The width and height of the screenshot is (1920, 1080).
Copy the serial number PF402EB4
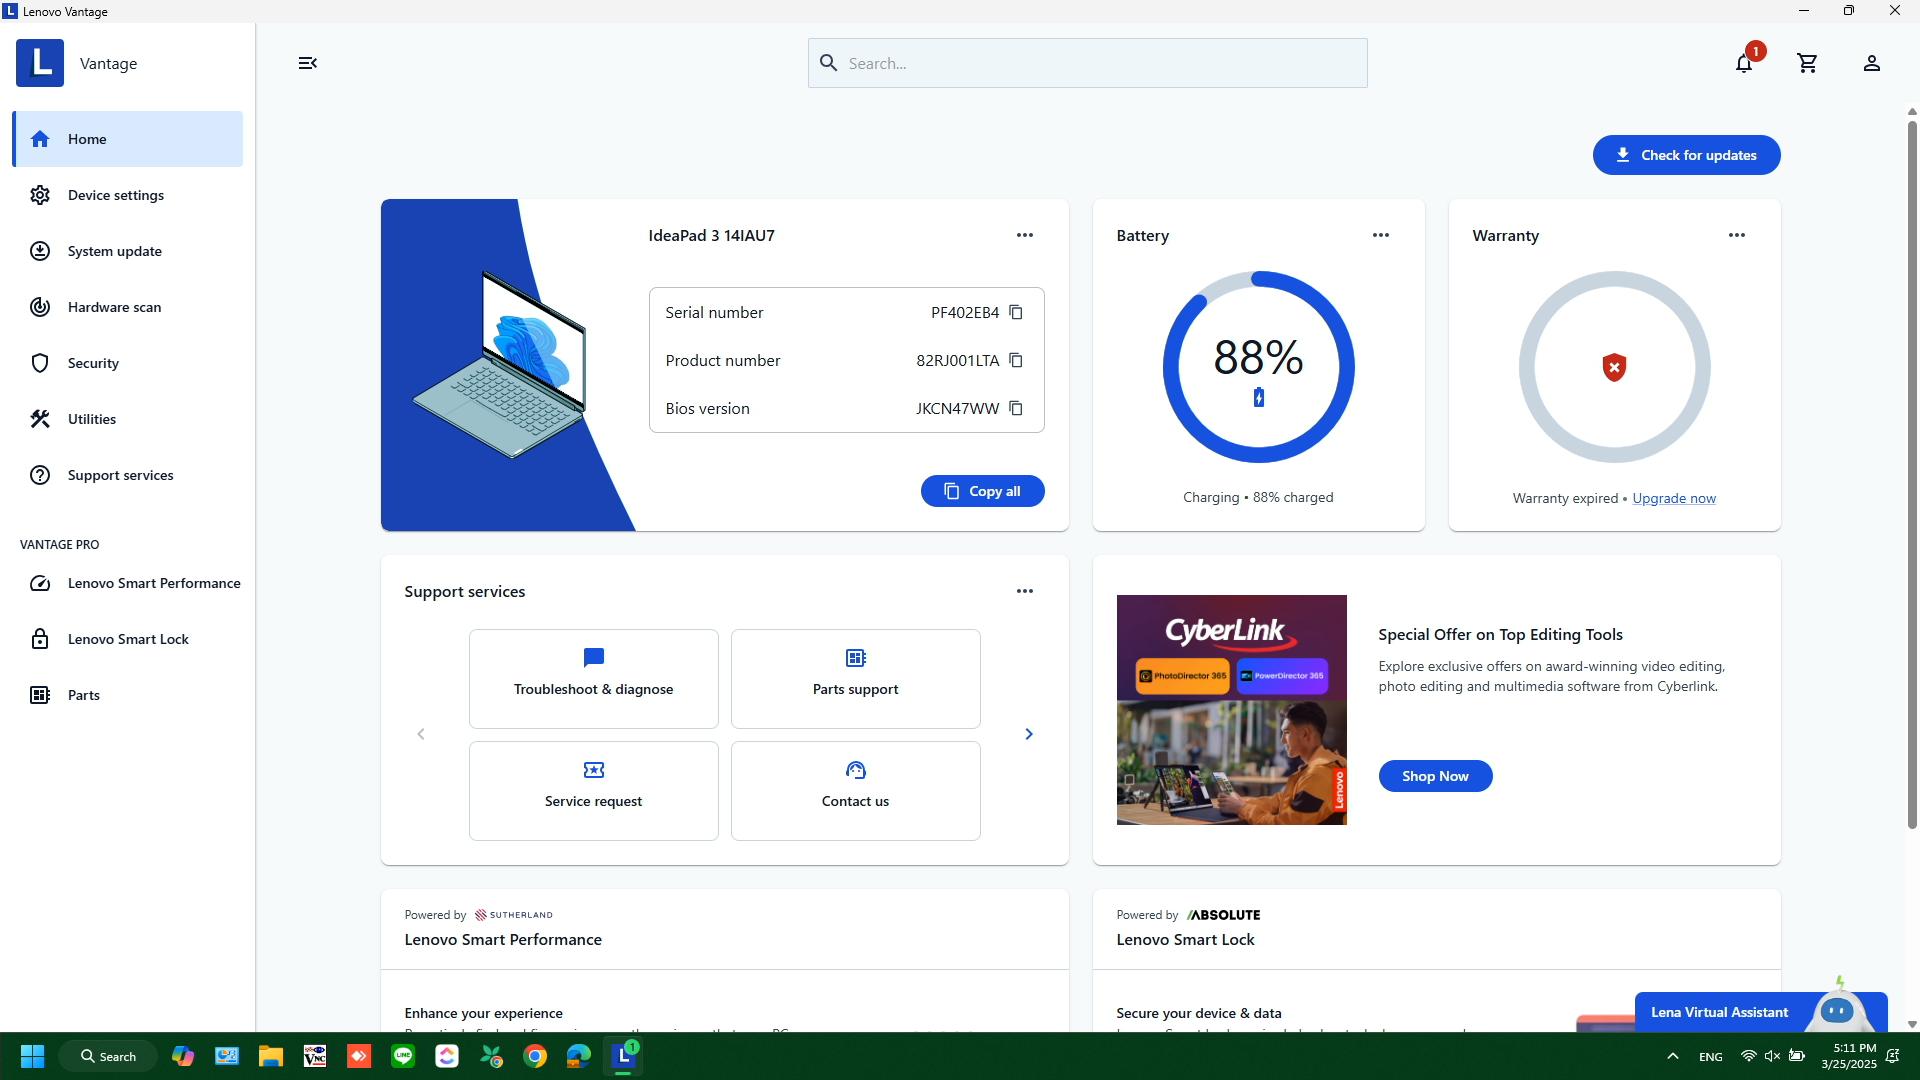[1016, 312]
